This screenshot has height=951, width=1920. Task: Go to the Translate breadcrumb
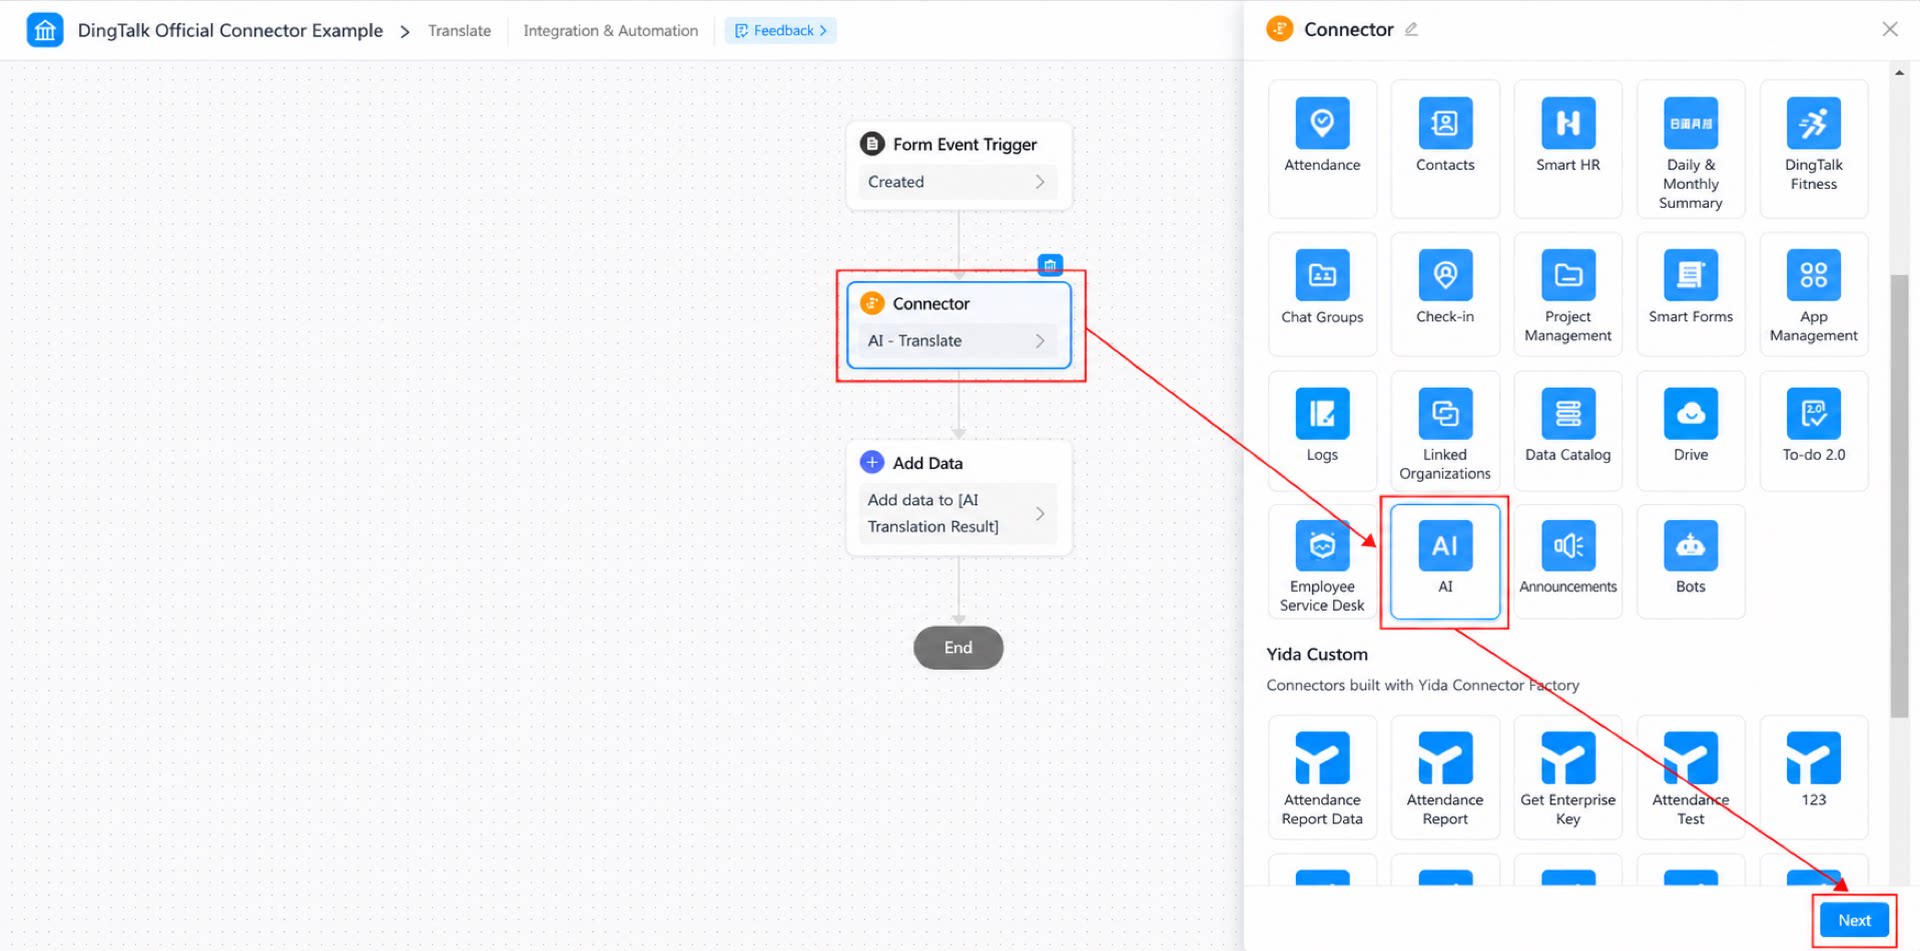459,30
